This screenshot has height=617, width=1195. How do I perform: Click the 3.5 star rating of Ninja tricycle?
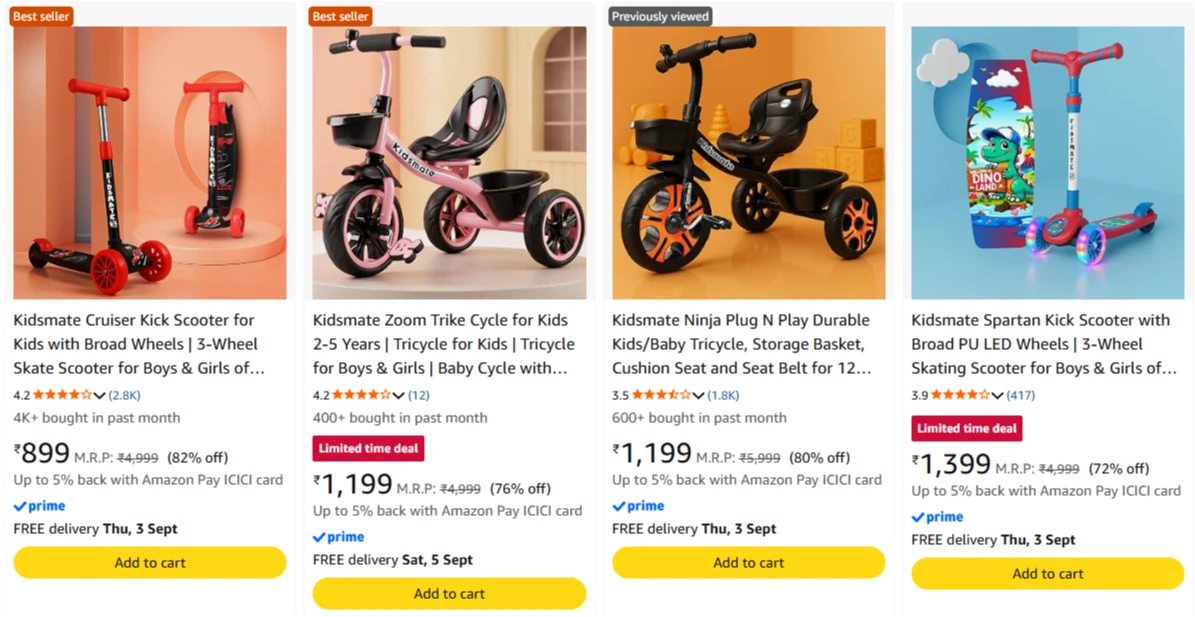[662, 395]
